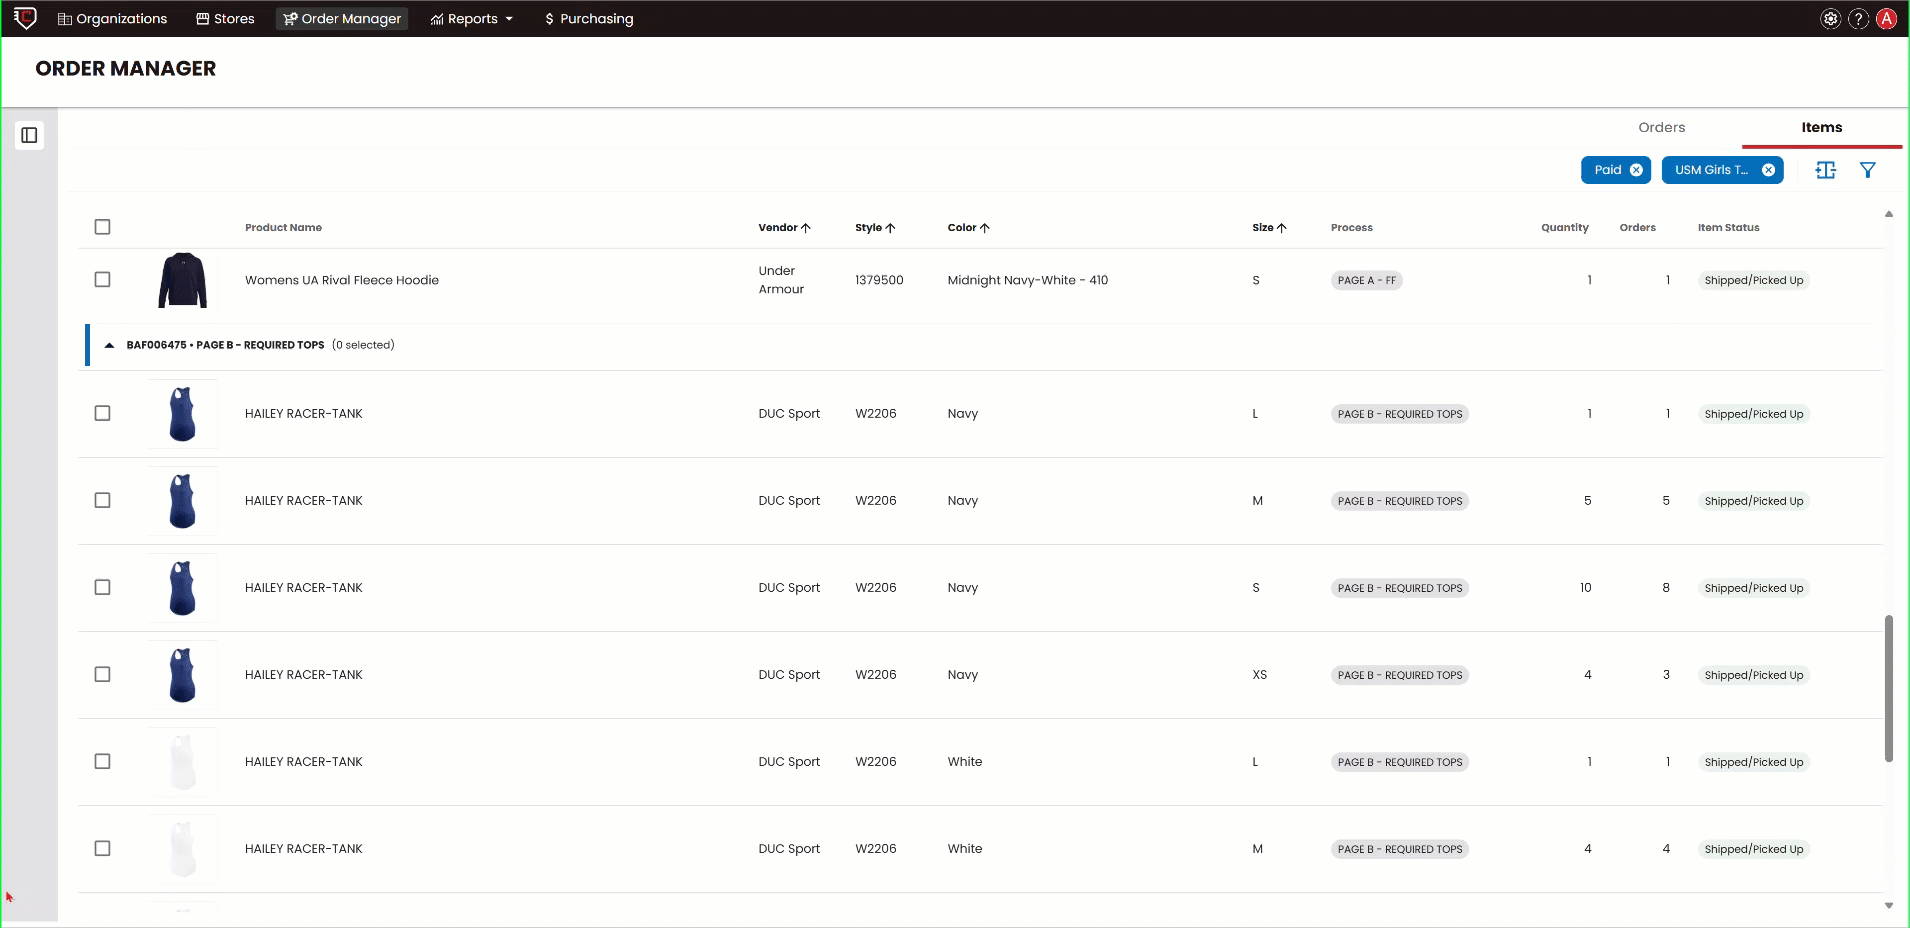Open the user profile avatar
Image resolution: width=1910 pixels, height=928 pixels.
(1886, 18)
